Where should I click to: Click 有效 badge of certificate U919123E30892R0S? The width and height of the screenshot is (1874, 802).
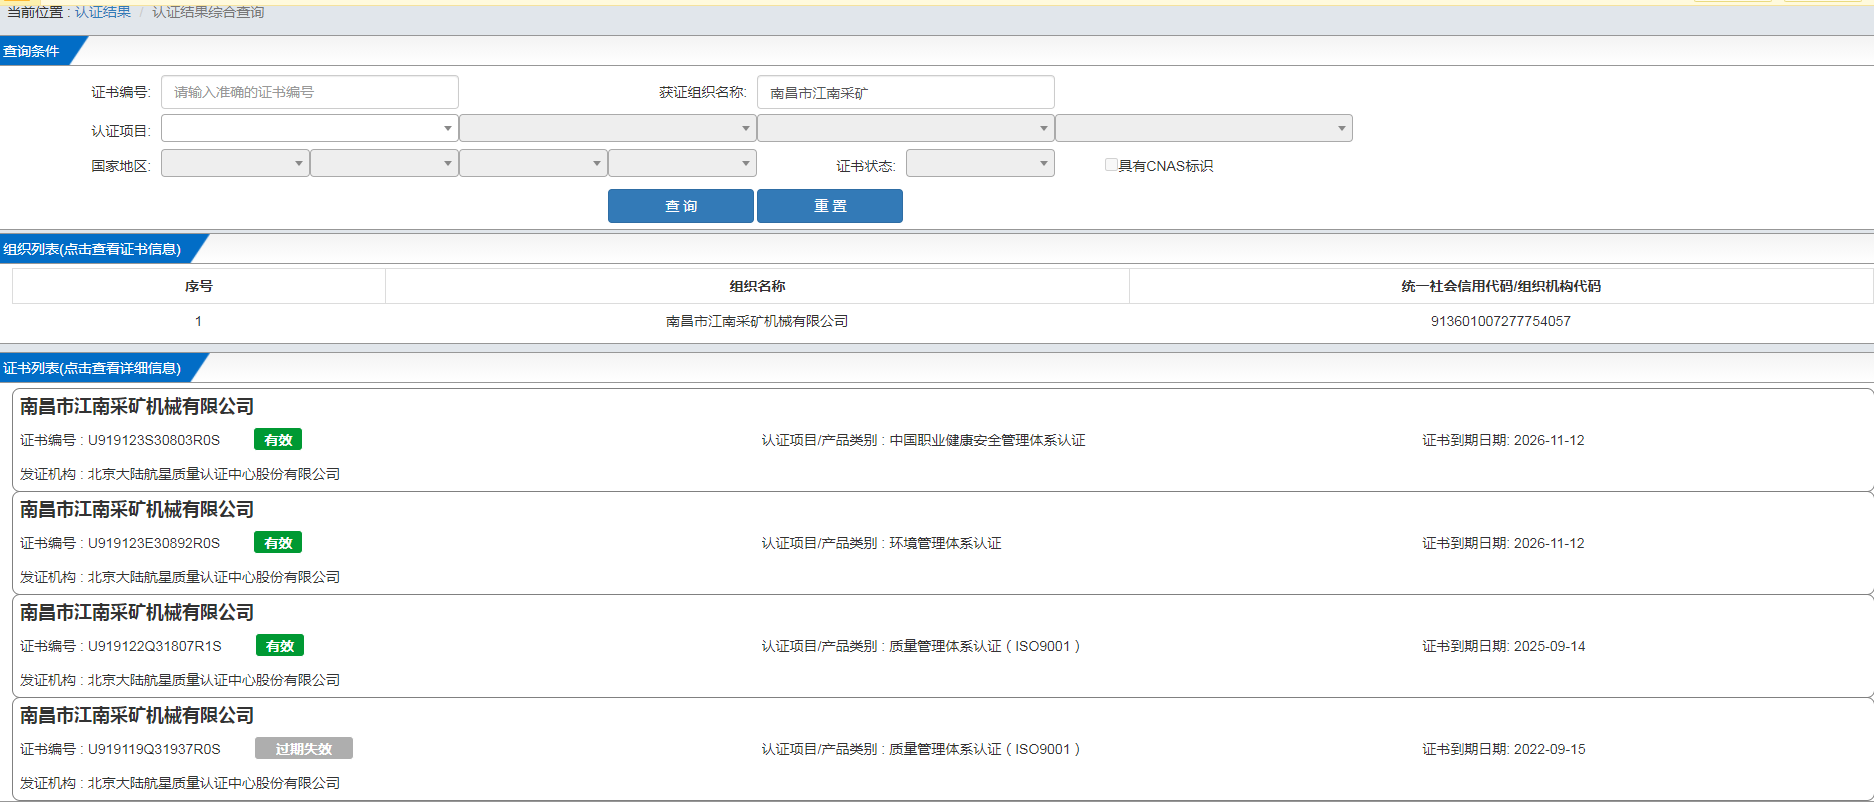coord(278,543)
